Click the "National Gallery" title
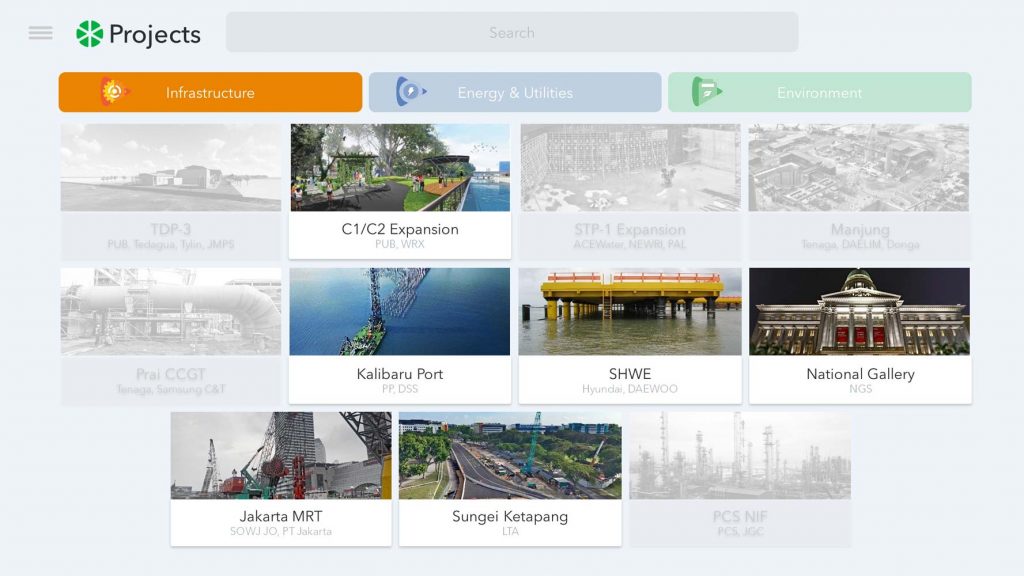The image size is (1024, 576). pos(860,374)
